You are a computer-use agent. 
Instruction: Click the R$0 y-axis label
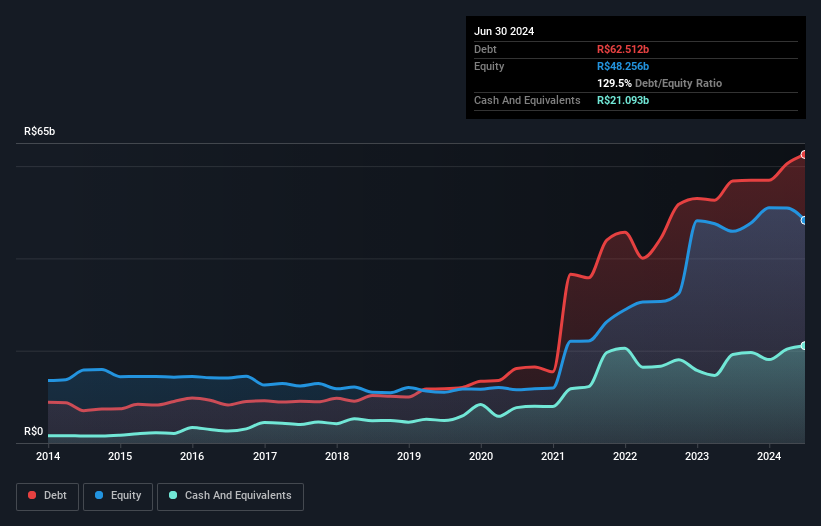coord(34,431)
